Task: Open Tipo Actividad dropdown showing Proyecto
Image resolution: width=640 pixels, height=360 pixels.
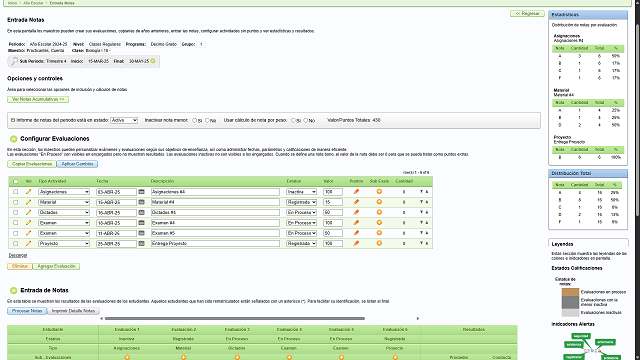Action: (x=64, y=243)
